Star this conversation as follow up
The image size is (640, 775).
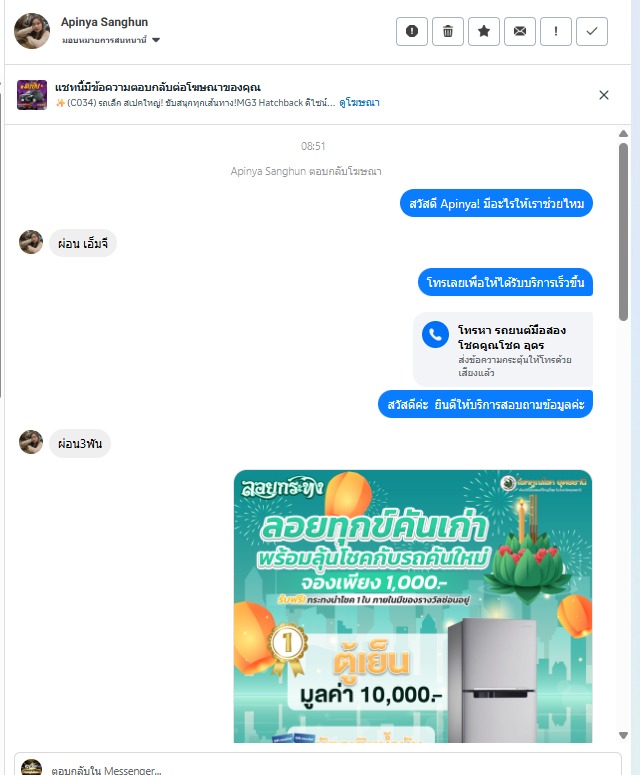coord(484,31)
